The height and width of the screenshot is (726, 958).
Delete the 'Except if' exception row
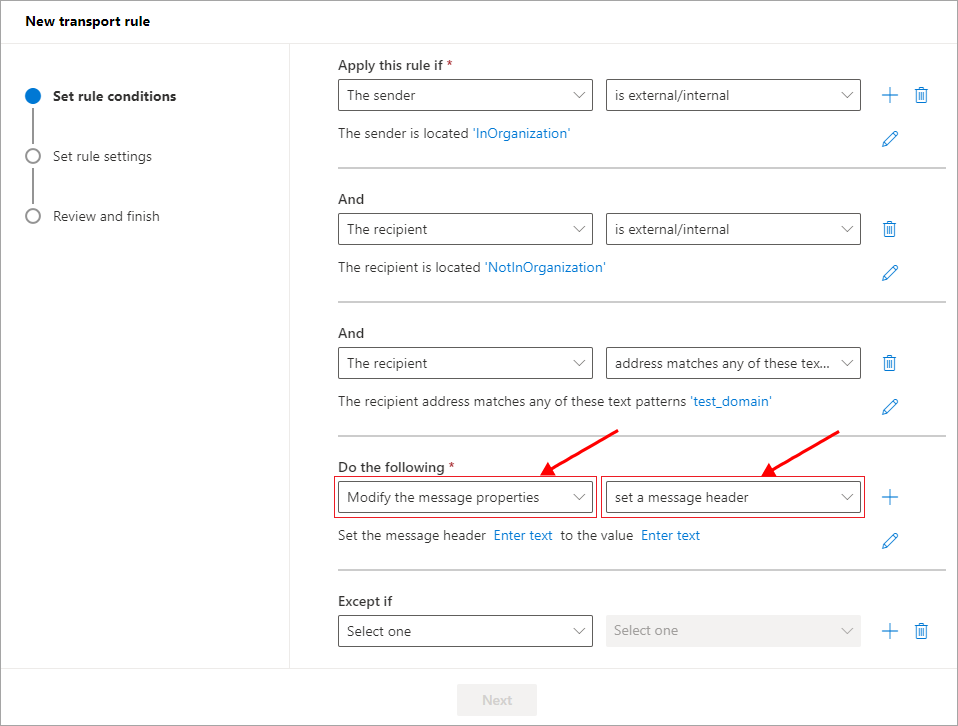(921, 631)
